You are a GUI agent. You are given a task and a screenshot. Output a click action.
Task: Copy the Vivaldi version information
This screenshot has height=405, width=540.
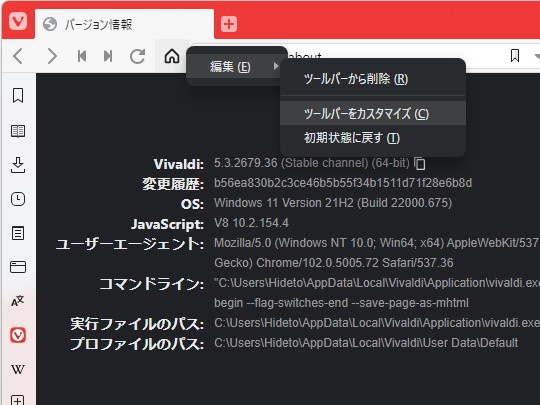click(x=420, y=163)
